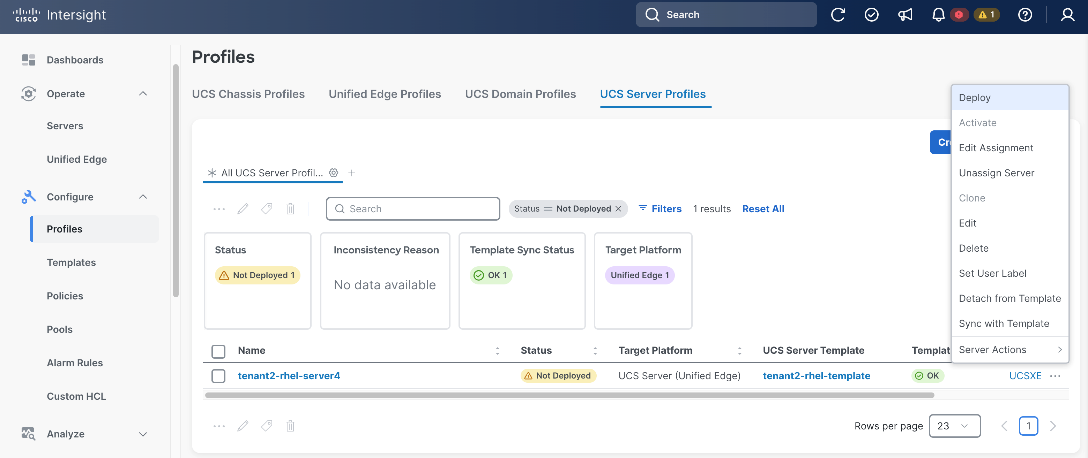Open the user profile icon

[x=1068, y=15]
